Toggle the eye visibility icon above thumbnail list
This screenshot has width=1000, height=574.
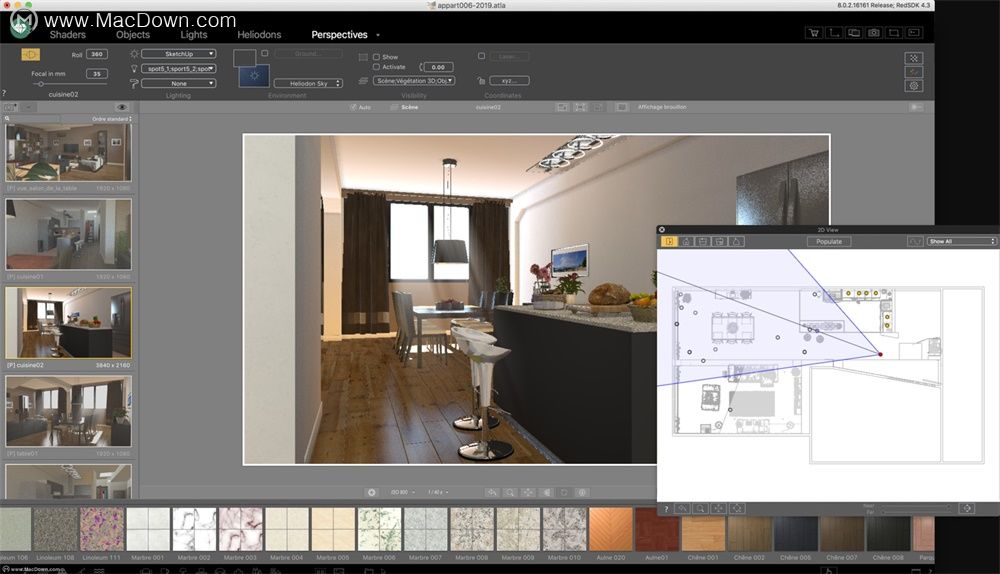(x=122, y=107)
